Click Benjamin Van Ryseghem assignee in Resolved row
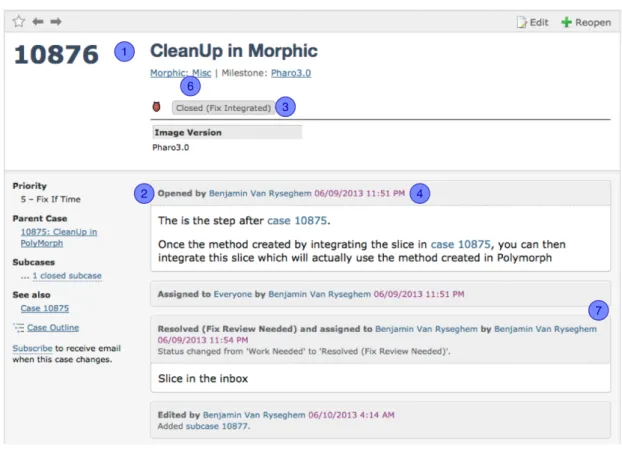This screenshot has height=449, width=622. (426, 329)
